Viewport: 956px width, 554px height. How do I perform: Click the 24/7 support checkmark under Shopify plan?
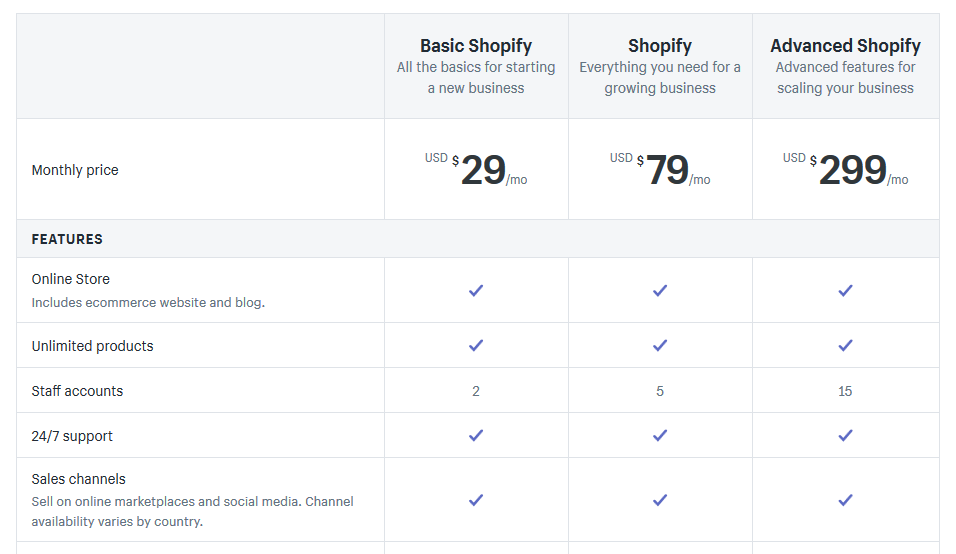pyautogui.click(x=660, y=436)
